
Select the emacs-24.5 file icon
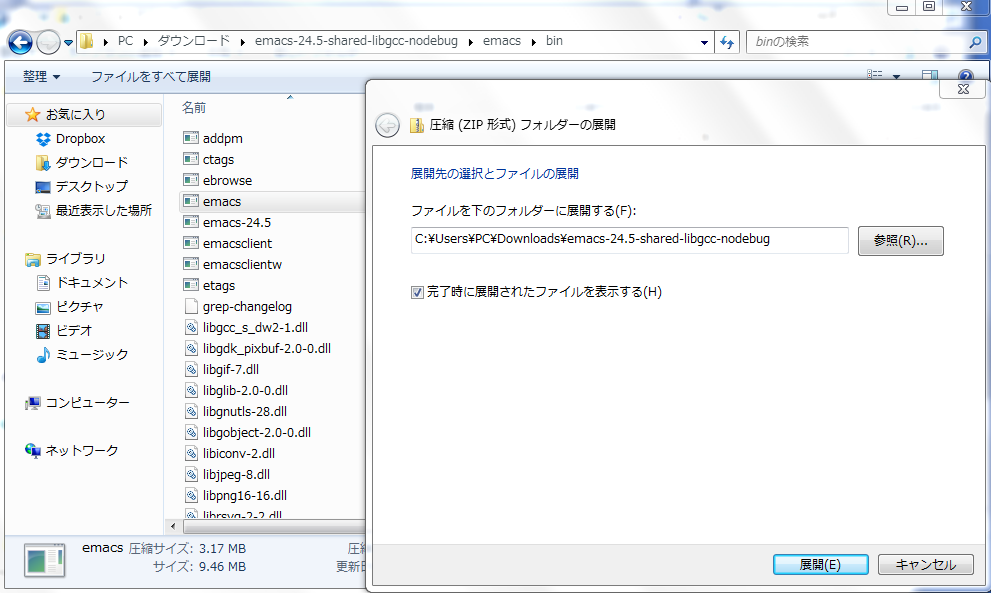click(x=191, y=222)
